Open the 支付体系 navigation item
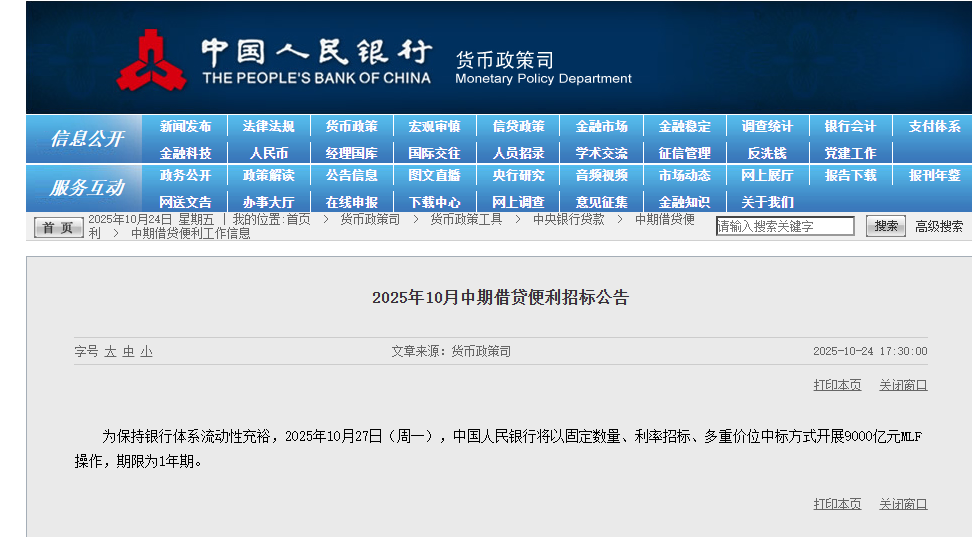 934,127
